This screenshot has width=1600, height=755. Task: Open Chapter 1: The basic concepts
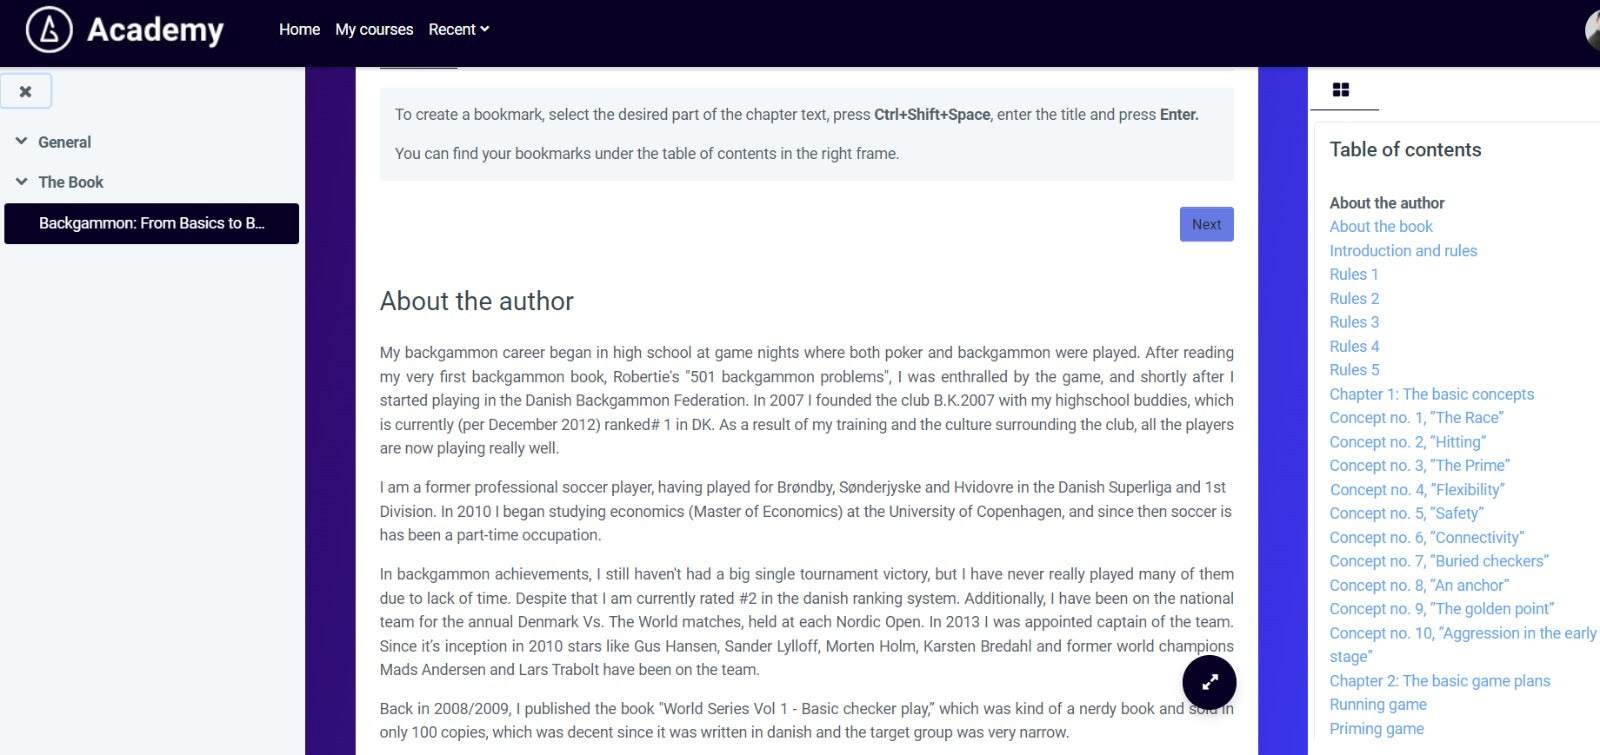(1431, 394)
